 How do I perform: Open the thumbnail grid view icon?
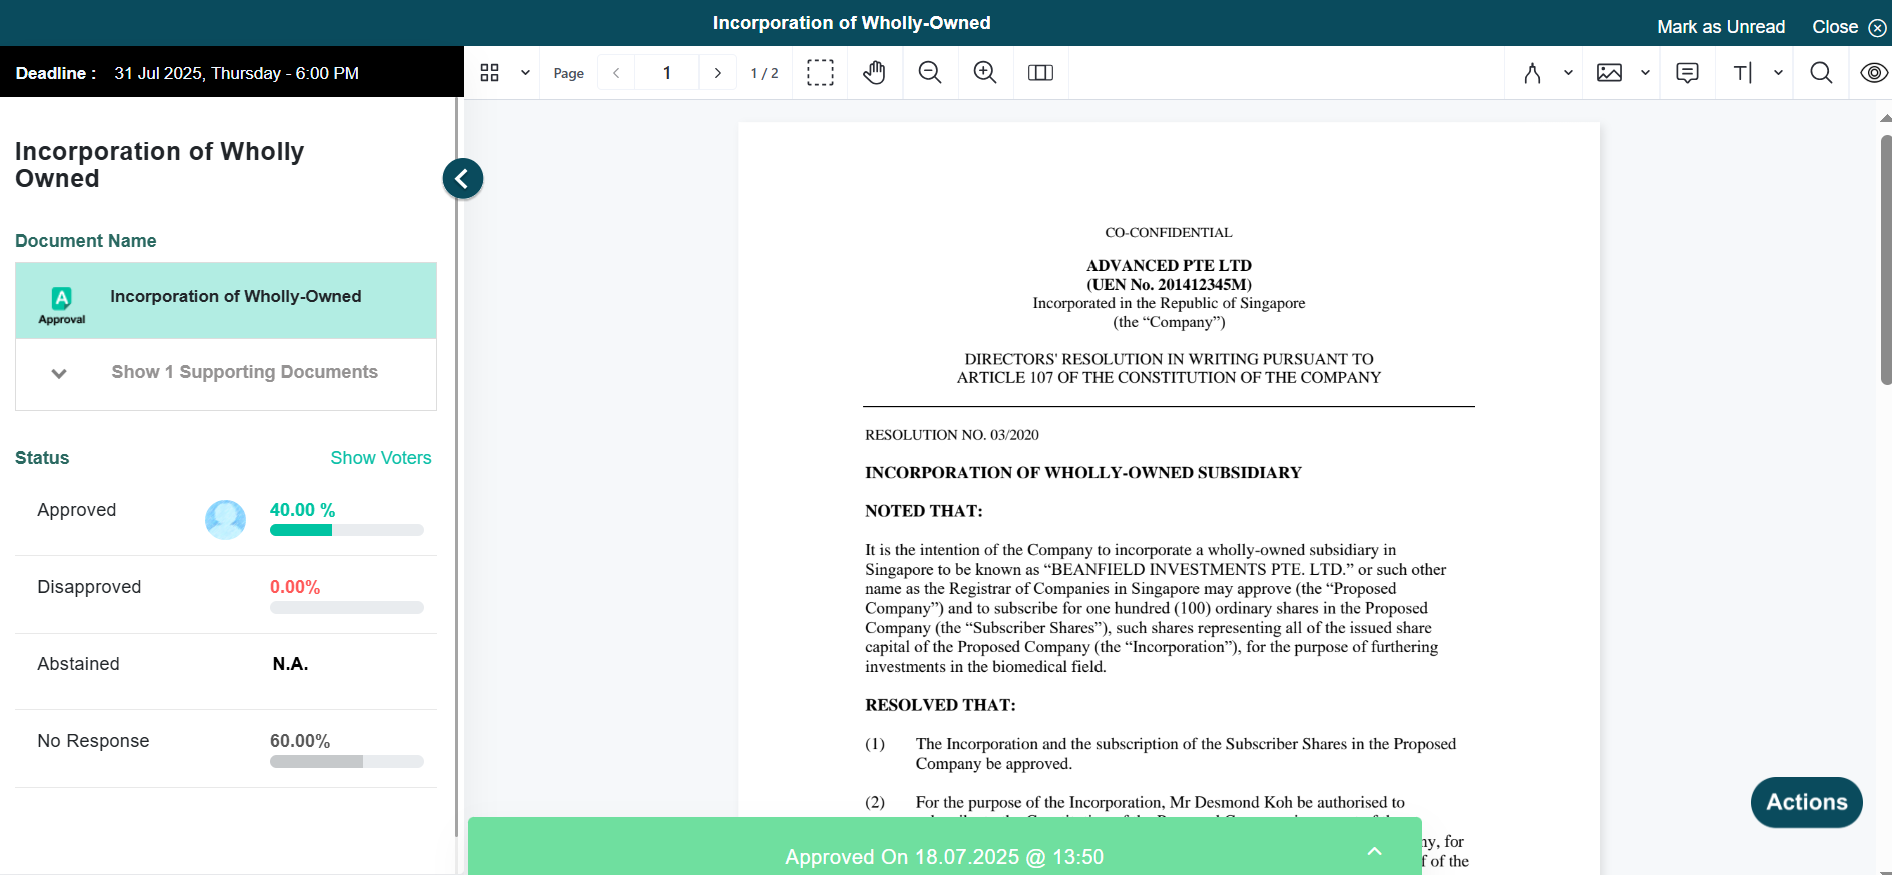click(x=489, y=73)
